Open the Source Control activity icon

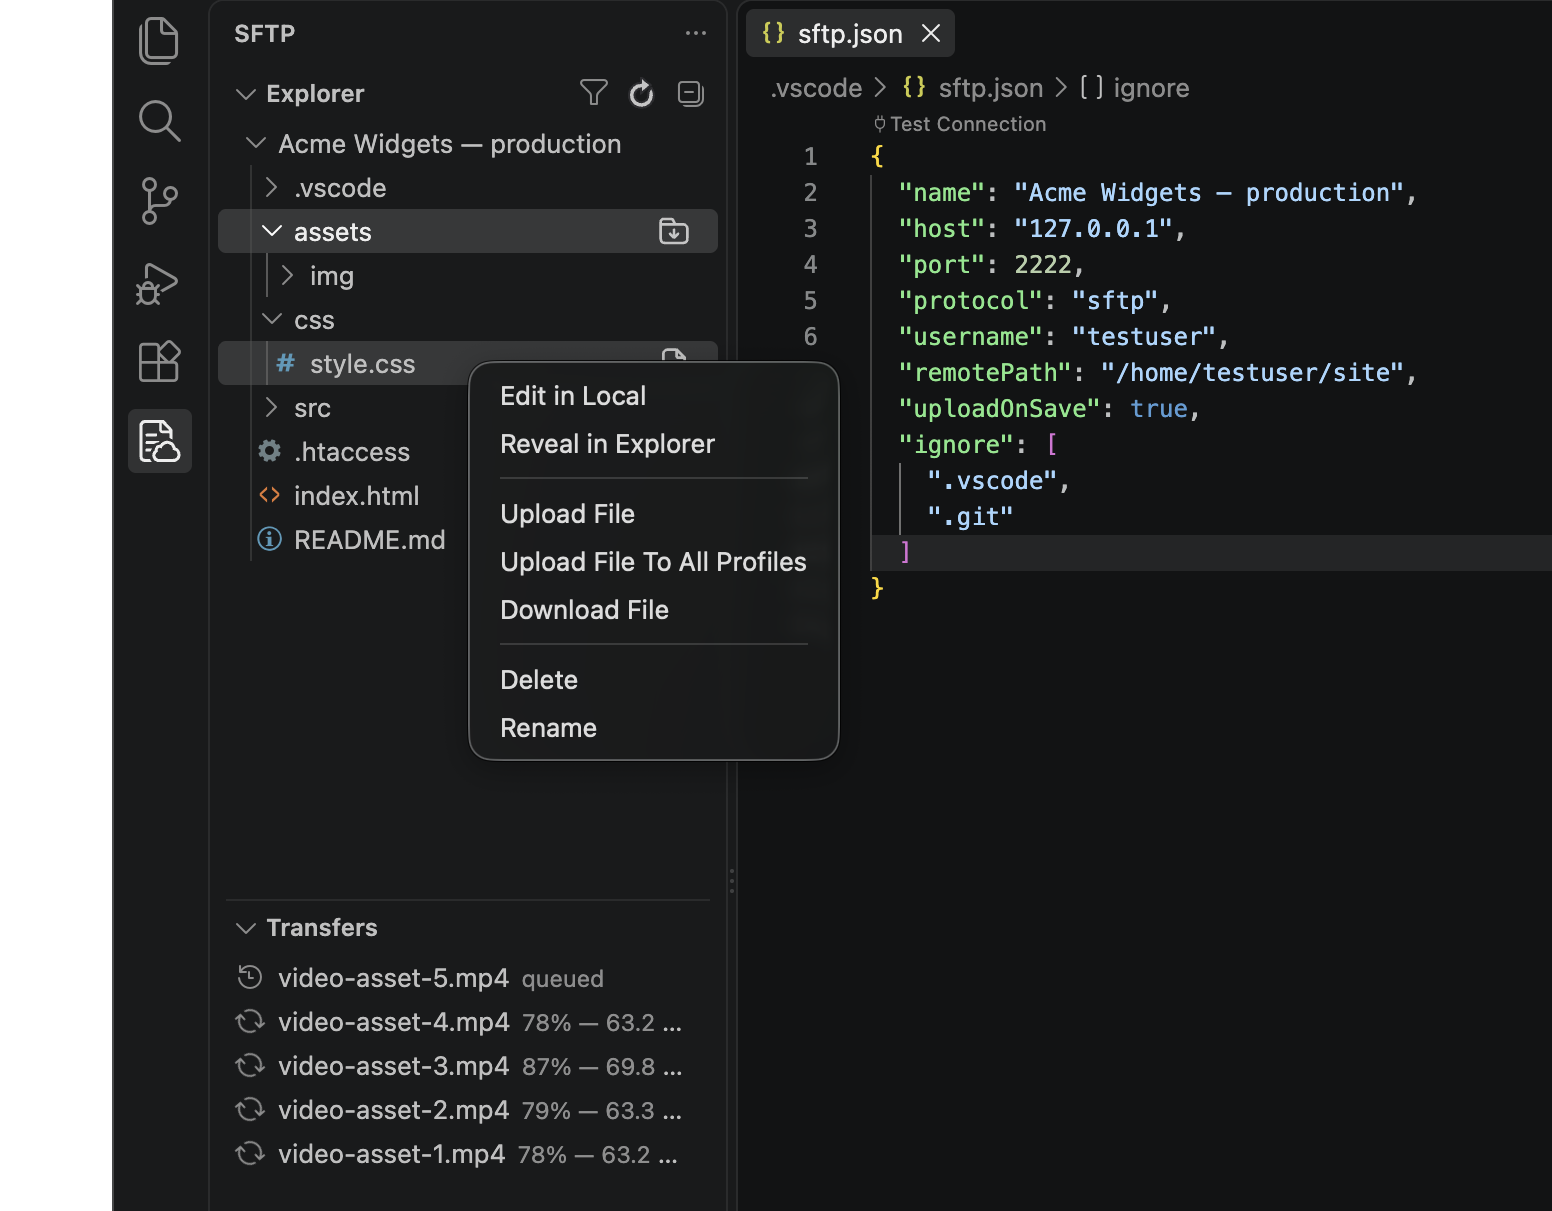(159, 201)
